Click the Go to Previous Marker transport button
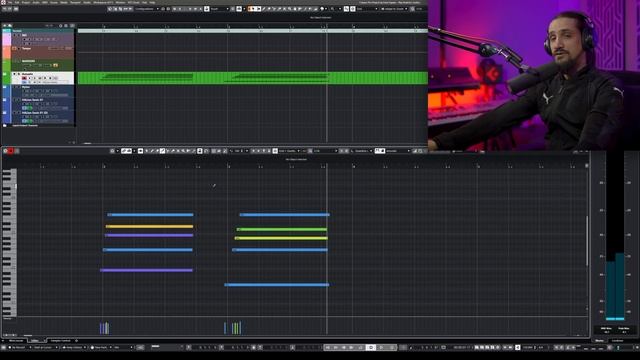Screen dimensions: 640x360 (x=327, y=347)
